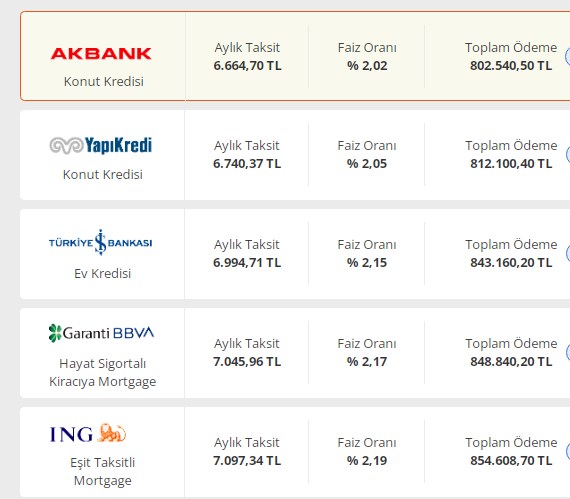570x499 pixels.
Task: Open Akbank Konut Kredisi link
Action: click(x=104, y=81)
